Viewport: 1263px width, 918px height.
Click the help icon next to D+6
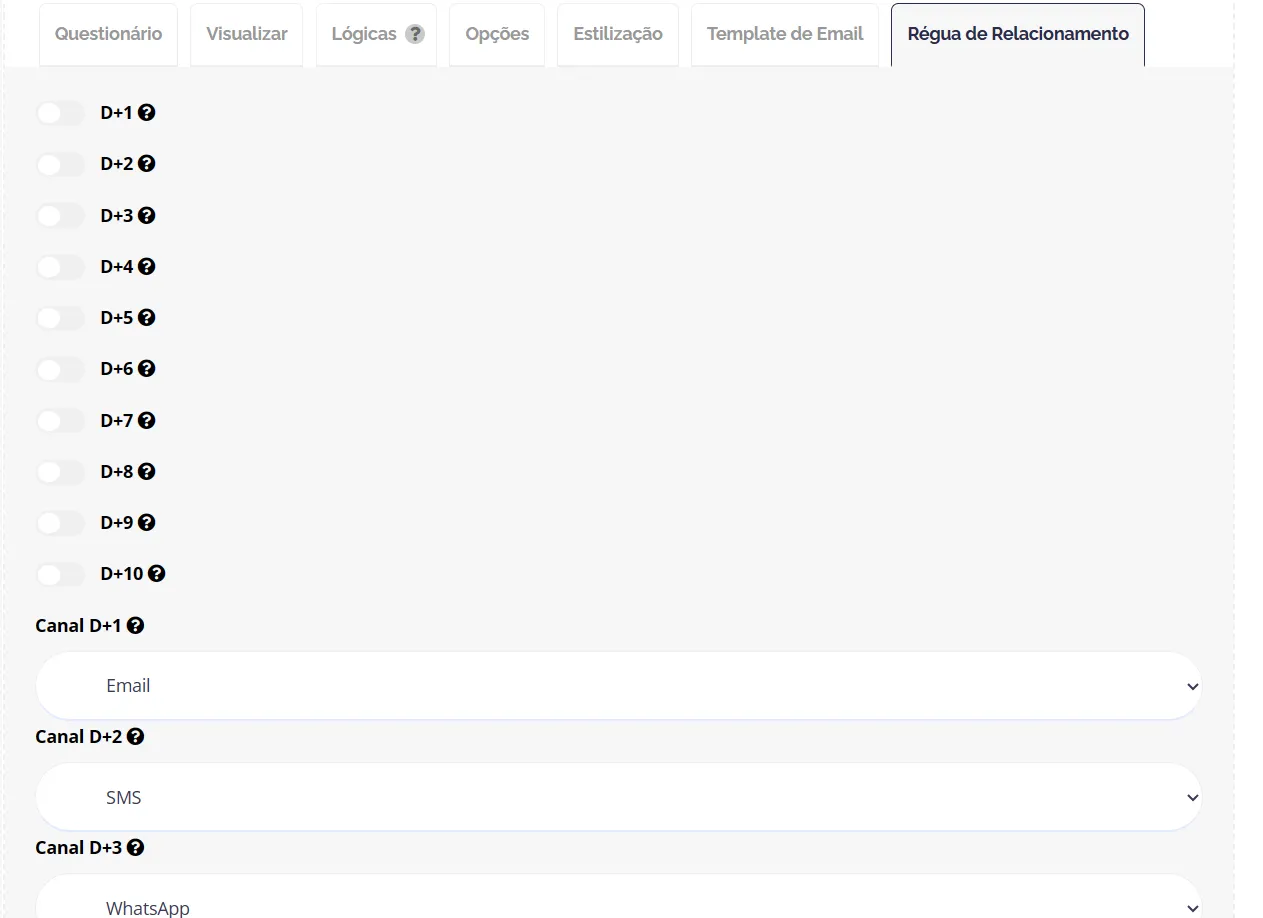click(146, 369)
